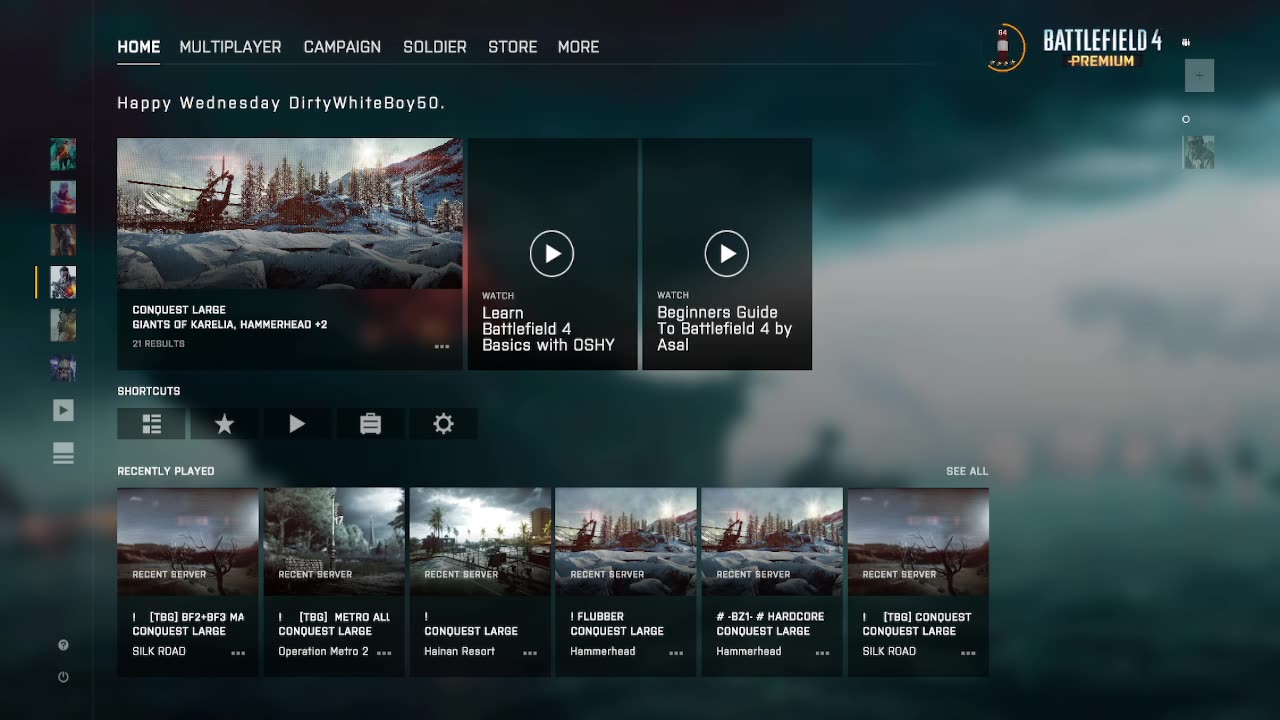Click SEE ALL recently played
Screen dimensions: 1280x720
coord(967,471)
